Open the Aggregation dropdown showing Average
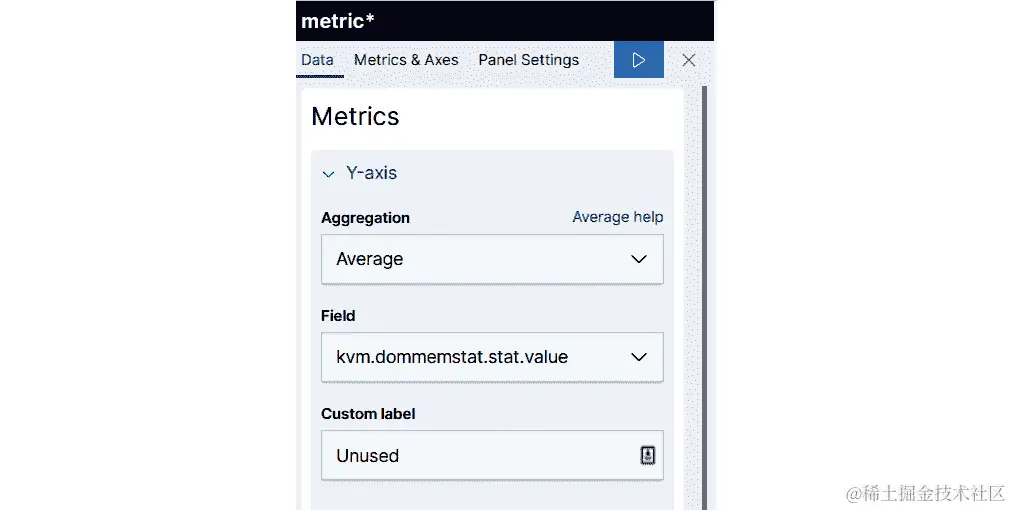Image resolution: width=1012 pixels, height=510 pixels. tap(480, 259)
